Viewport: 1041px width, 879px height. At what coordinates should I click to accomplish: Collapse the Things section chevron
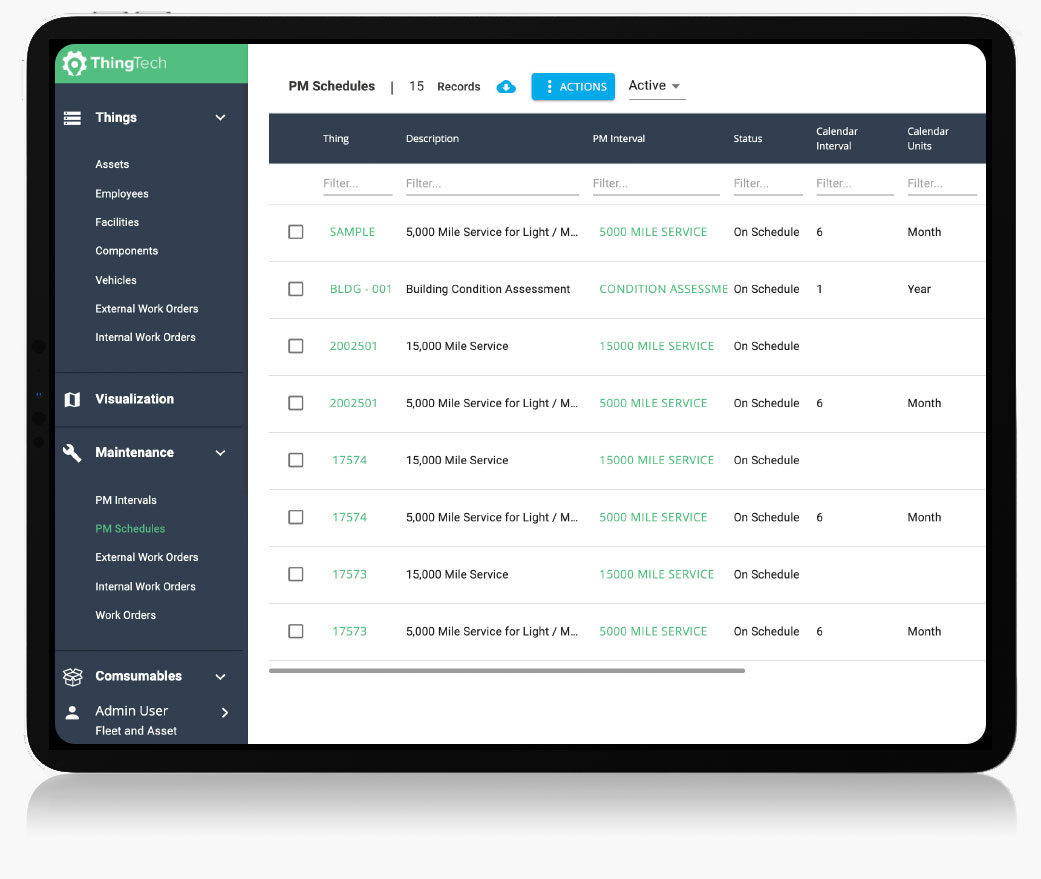click(220, 118)
